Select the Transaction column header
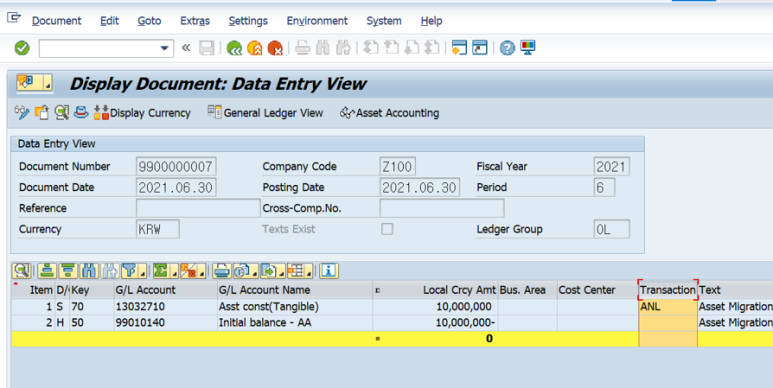Viewport: 773px width, 388px height. pyautogui.click(x=668, y=290)
